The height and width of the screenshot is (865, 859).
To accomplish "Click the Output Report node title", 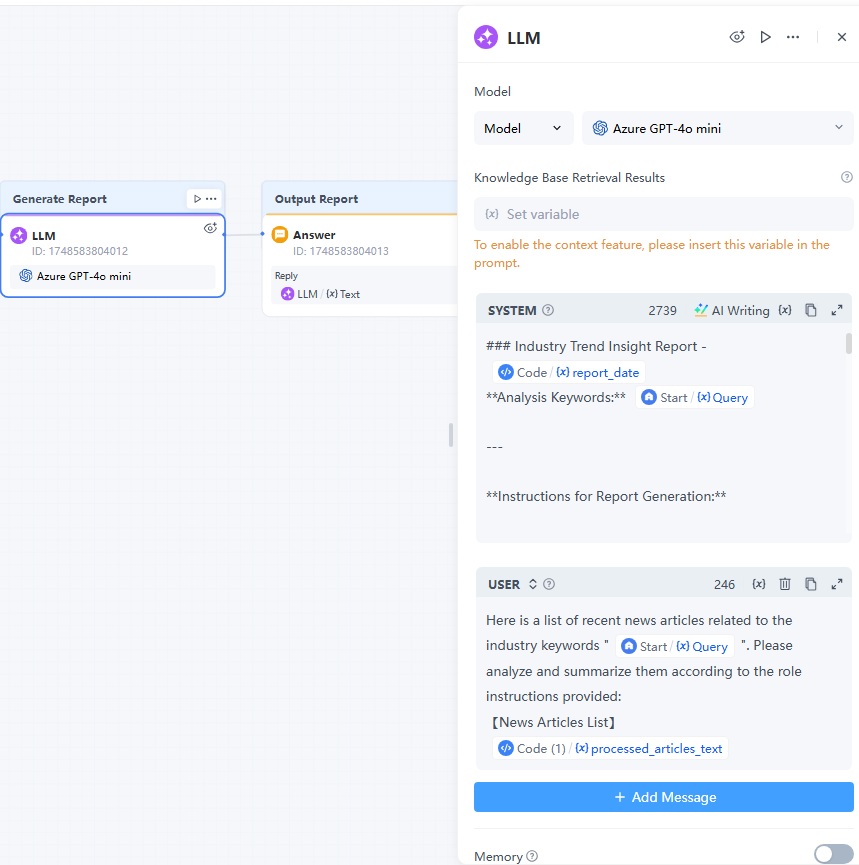I will [x=316, y=199].
